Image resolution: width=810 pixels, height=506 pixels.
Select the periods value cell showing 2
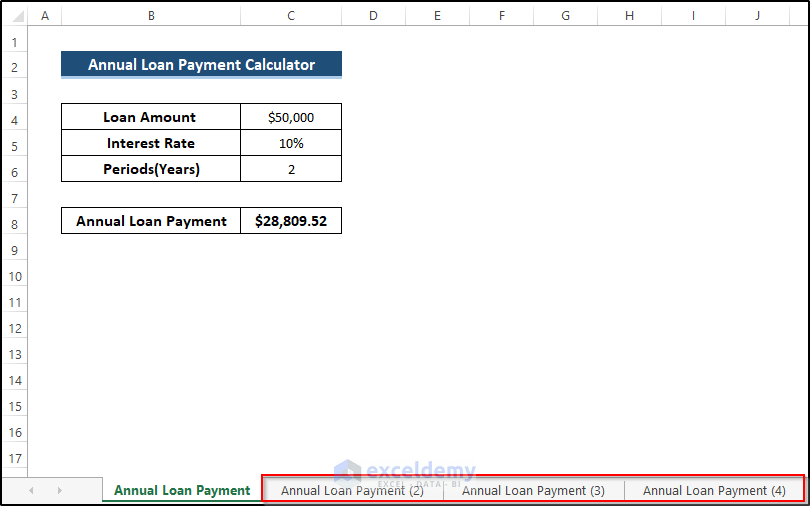tap(291, 169)
